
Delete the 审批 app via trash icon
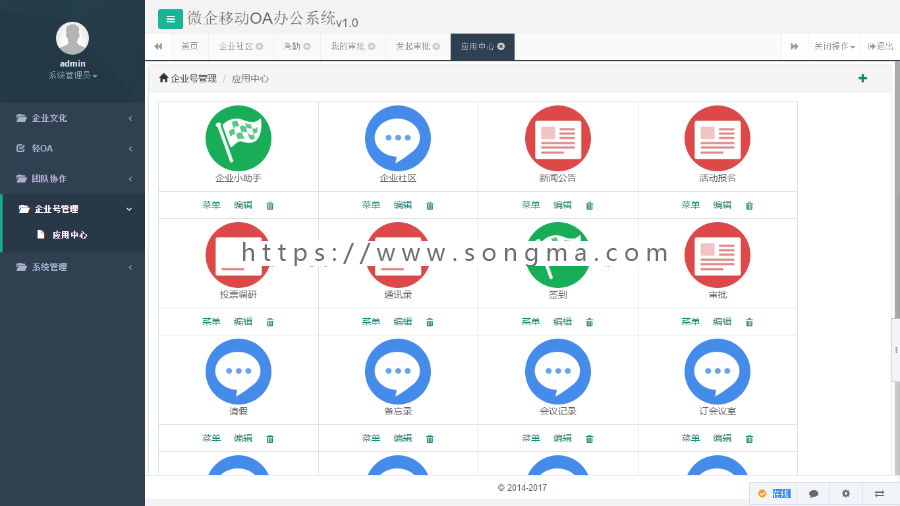click(x=749, y=322)
